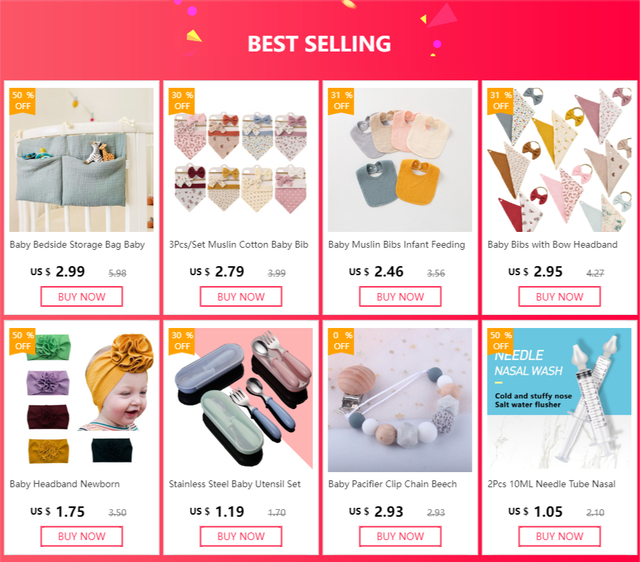The height and width of the screenshot is (562, 640).
Task: Buy the 2Pcs Needle Tube Nasal
Action: pyautogui.click(x=559, y=536)
